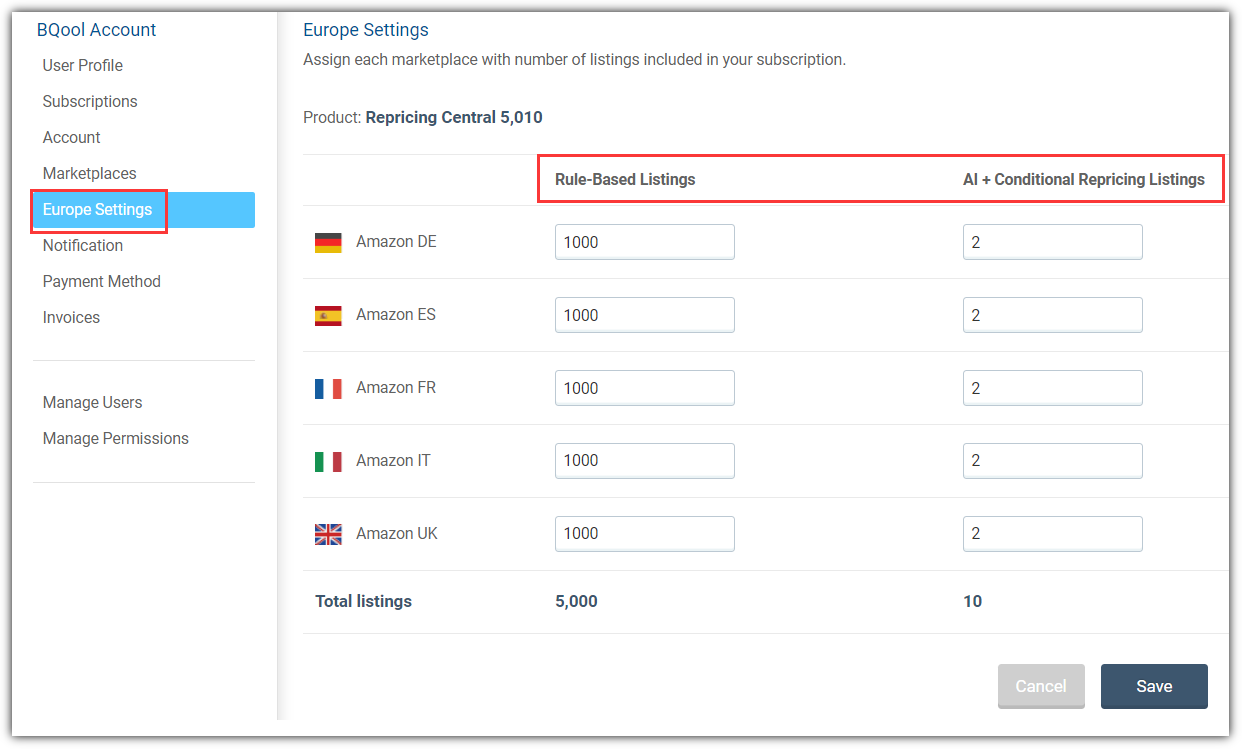
Task: Click the Europe Settings page title
Action: 366,30
